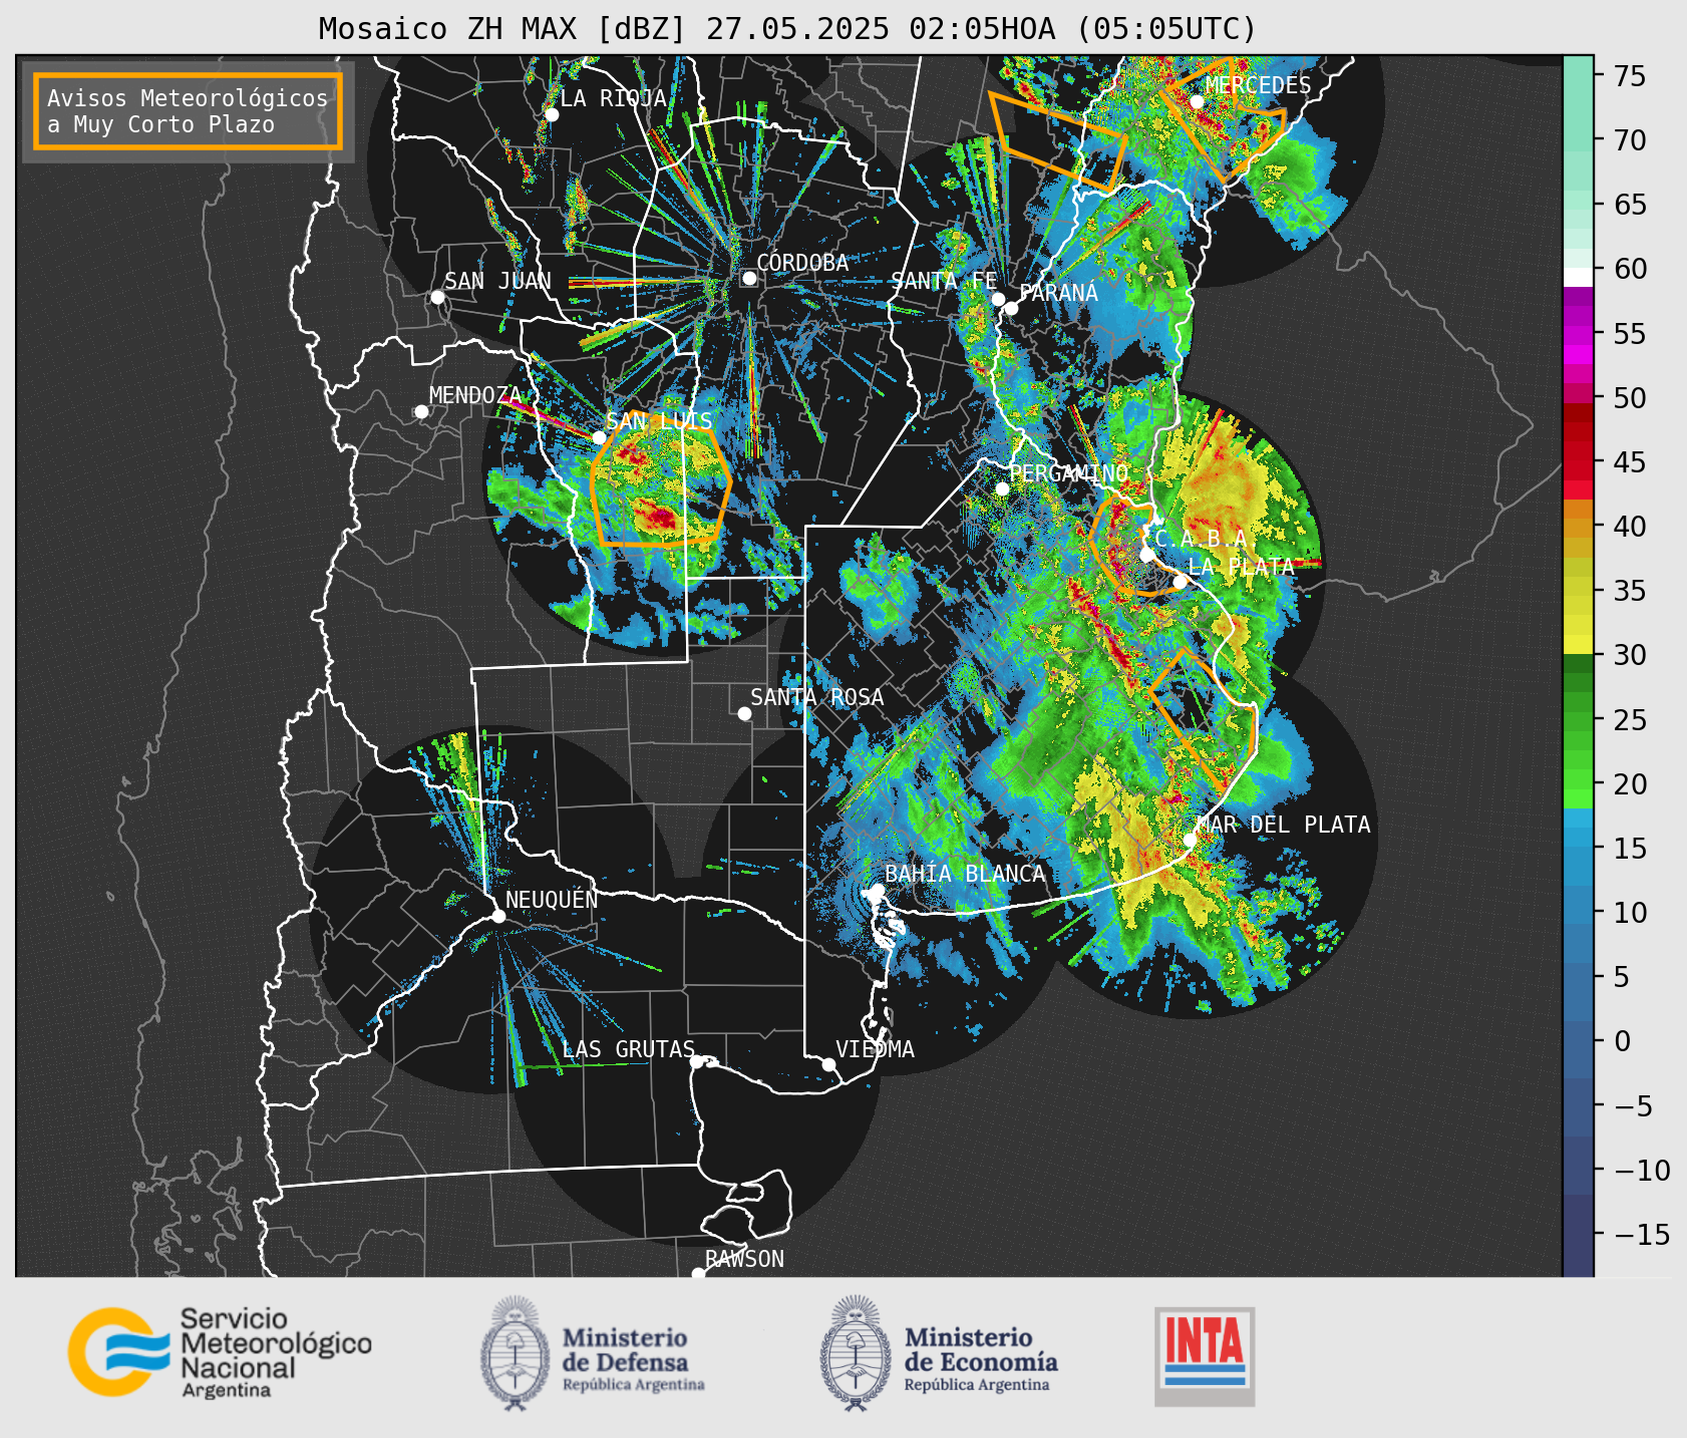Image resolution: width=1687 pixels, height=1438 pixels.
Task: Click the PERGAMINO city label
Action: coord(1069,473)
